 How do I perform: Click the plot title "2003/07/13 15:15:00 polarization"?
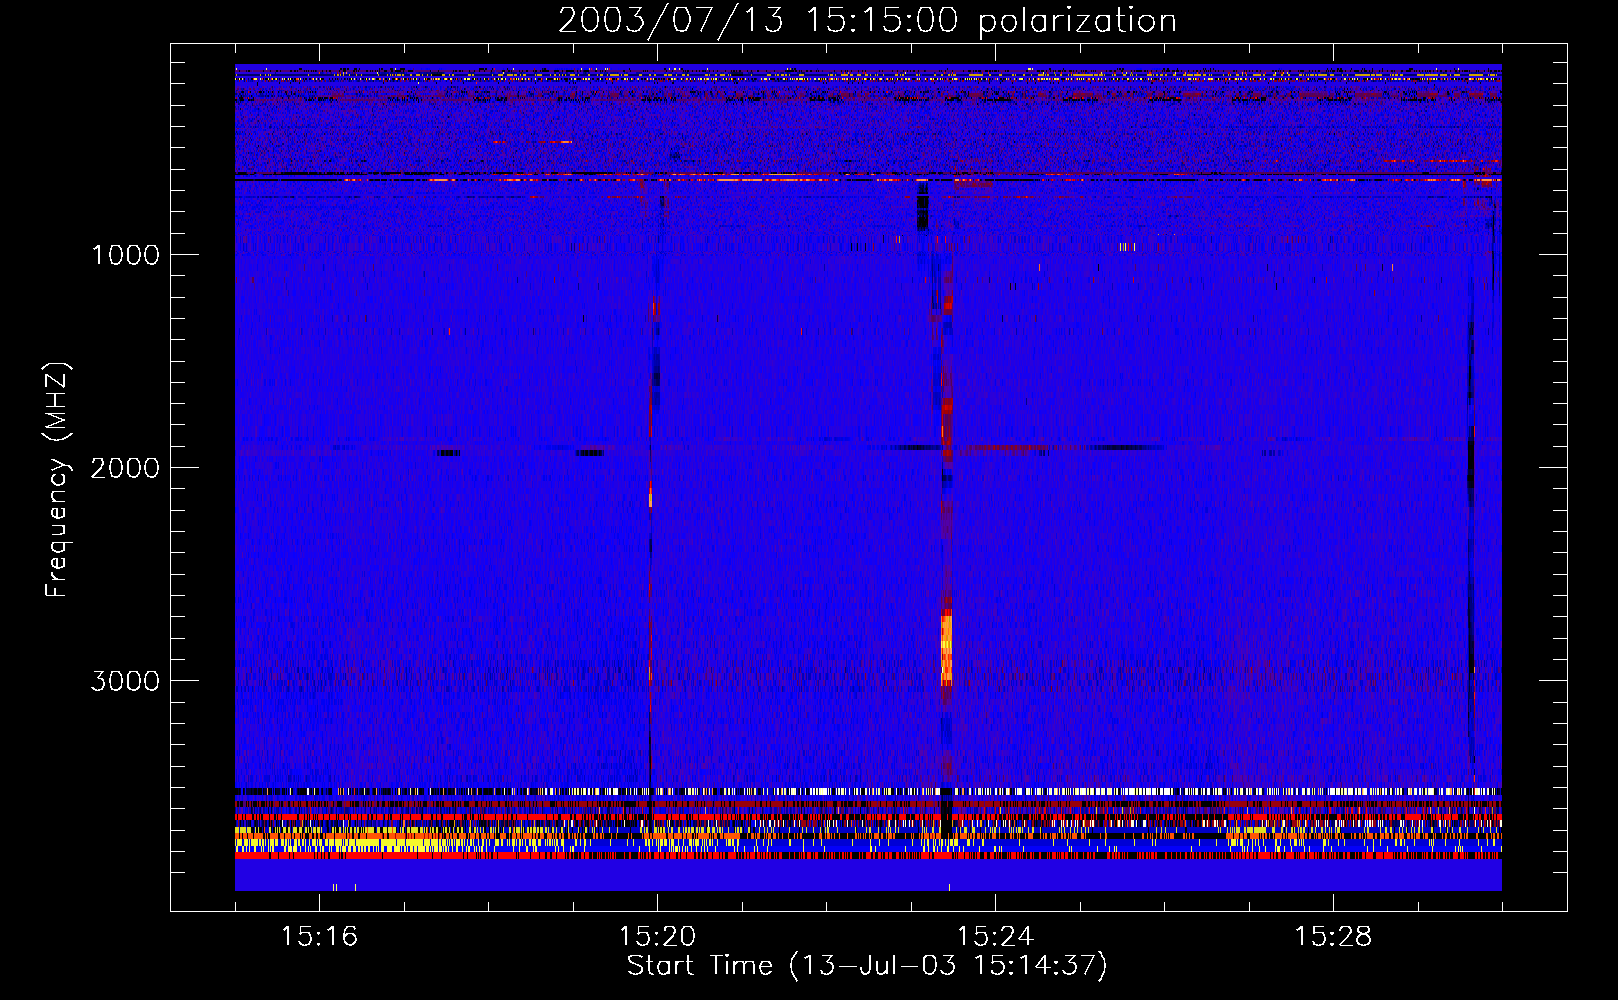point(867,20)
